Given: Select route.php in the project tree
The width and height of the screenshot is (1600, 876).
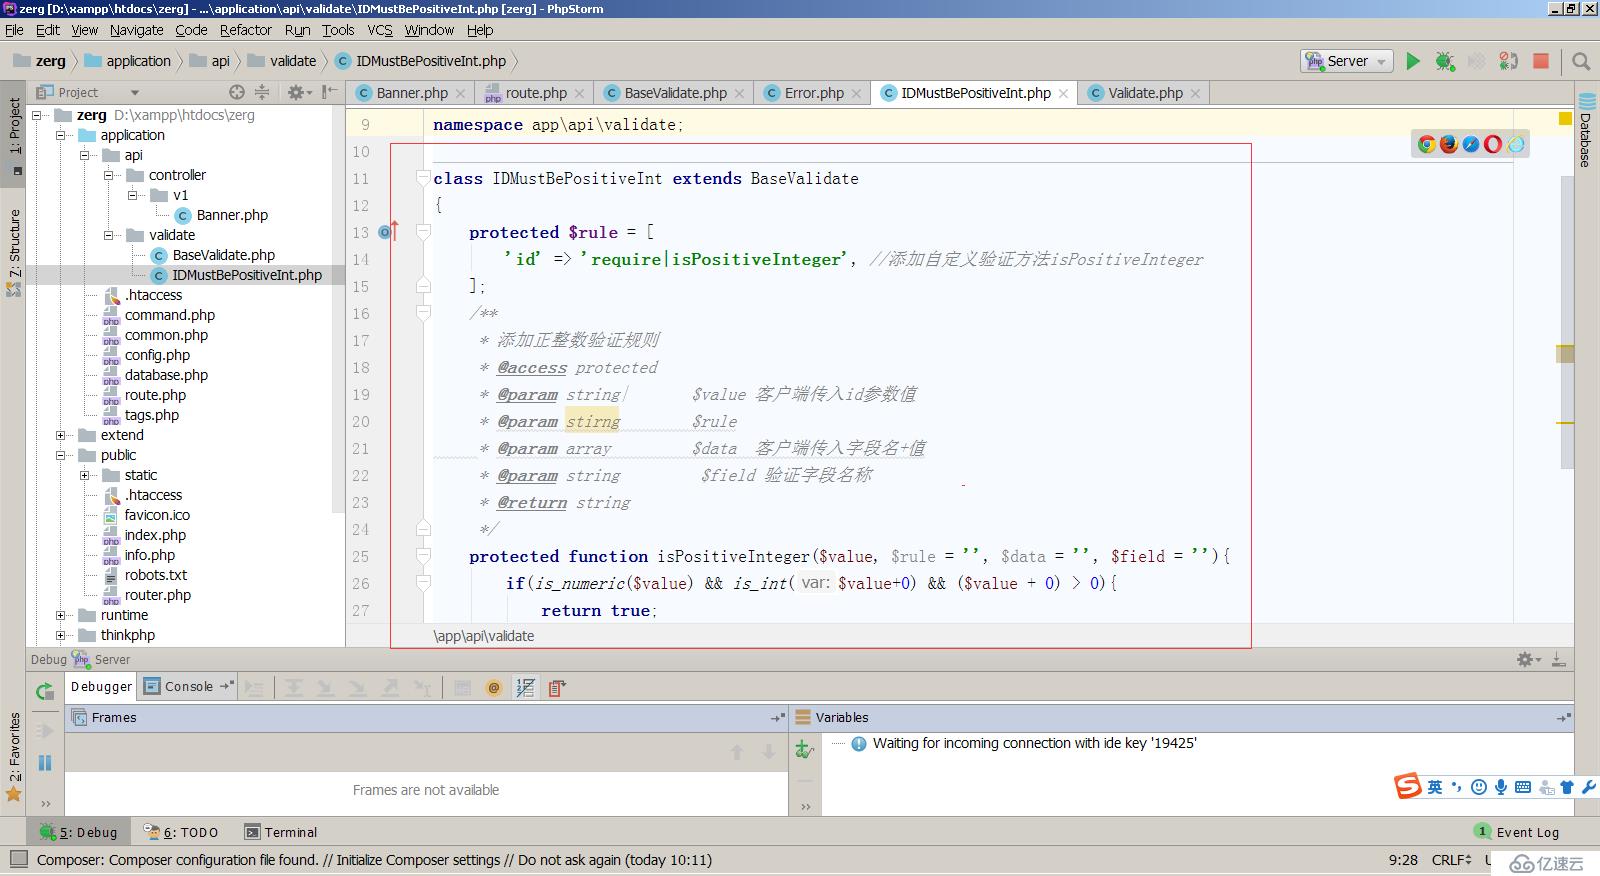Looking at the screenshot, I should (x=155, y=395).
